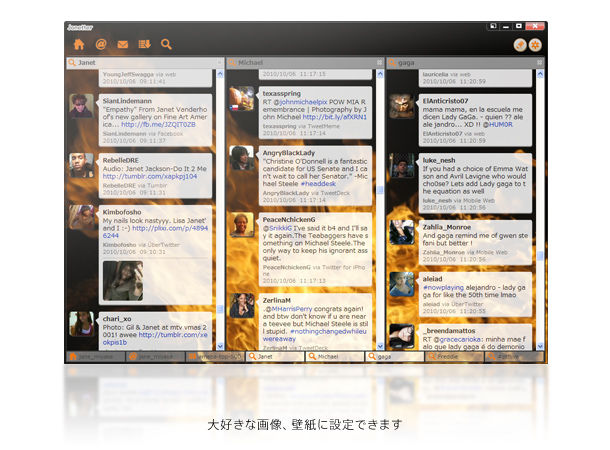Click the search icon in Michael column header
Screen dimensions: 610x450
(x=232, y=63)
